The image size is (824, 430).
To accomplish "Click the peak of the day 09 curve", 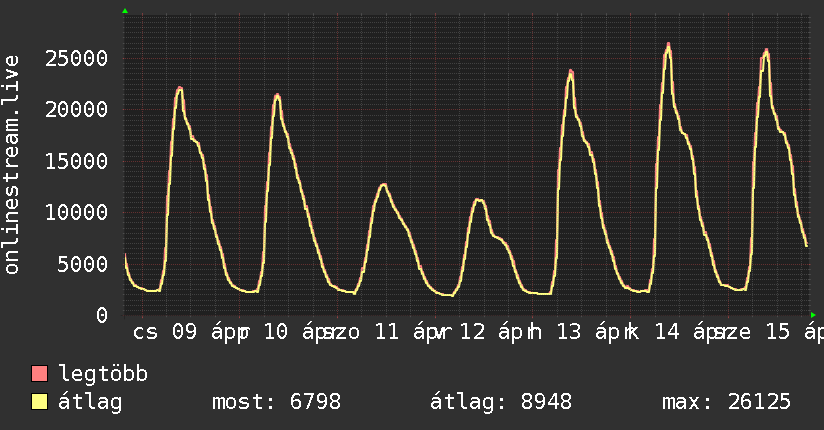I will coord(180,88).
